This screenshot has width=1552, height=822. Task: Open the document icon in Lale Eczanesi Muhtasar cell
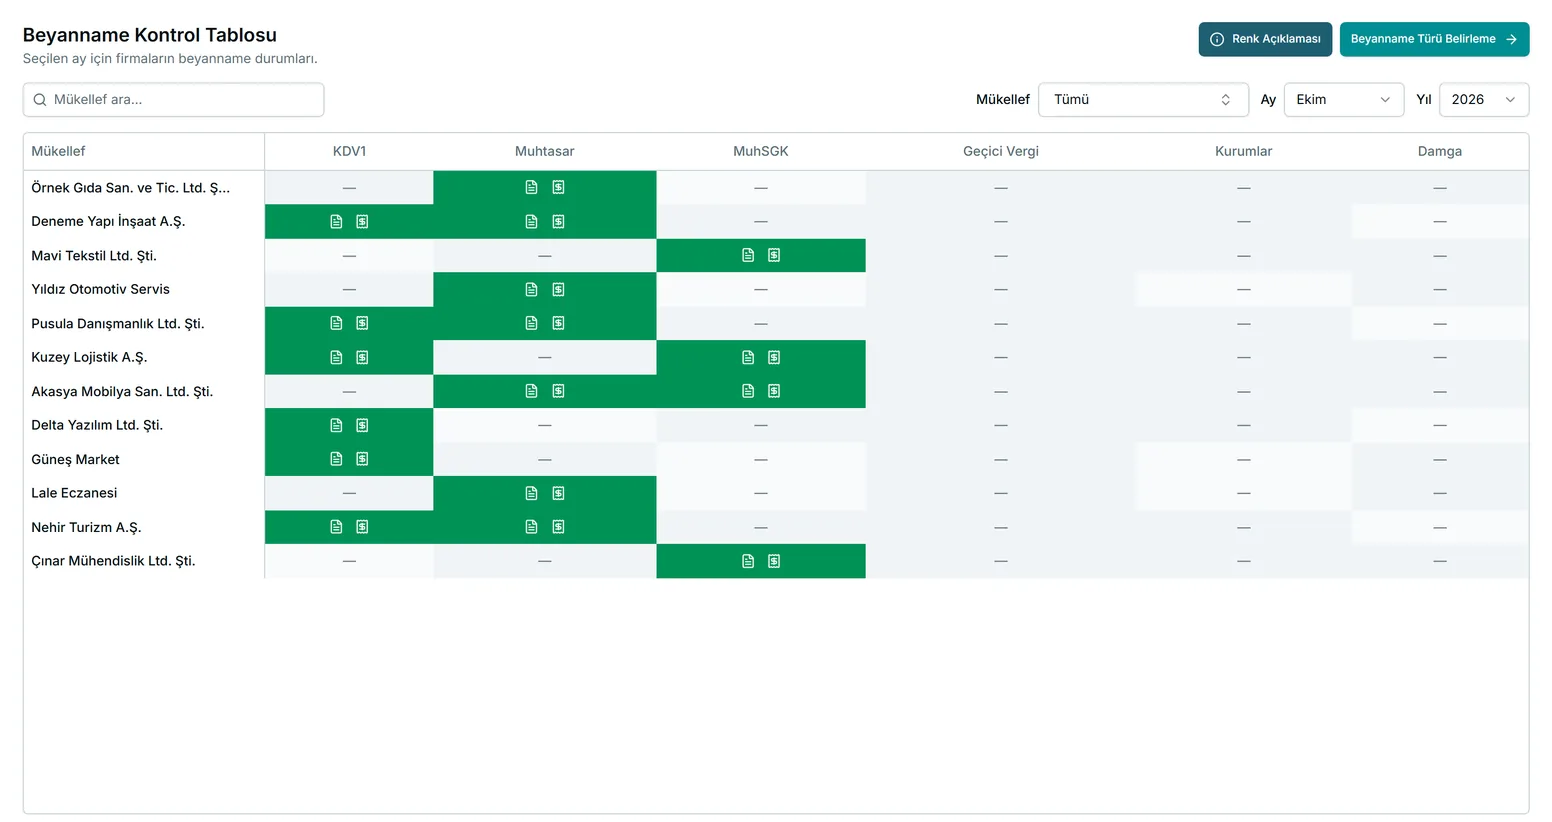[x=531, y=493]
